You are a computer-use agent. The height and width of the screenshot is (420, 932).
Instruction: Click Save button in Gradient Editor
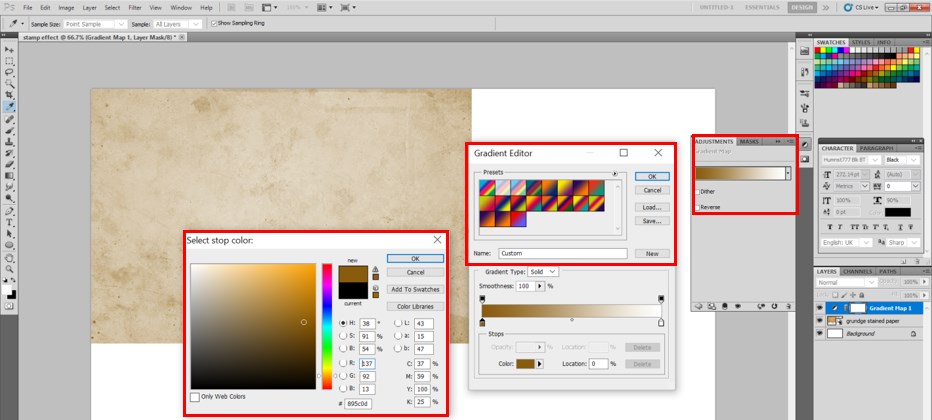pyautogui.click(x=652, y=220)
